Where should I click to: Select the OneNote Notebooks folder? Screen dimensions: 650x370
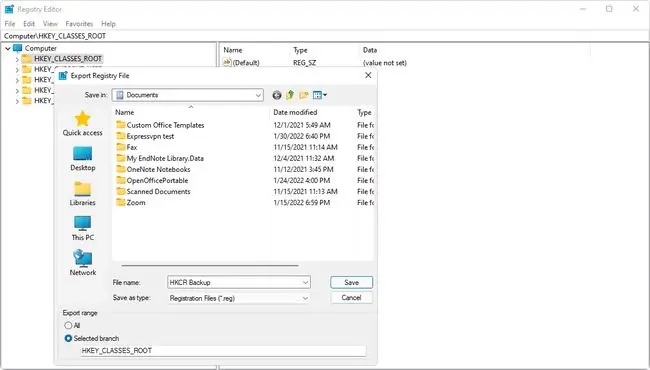tap(153, 169)
